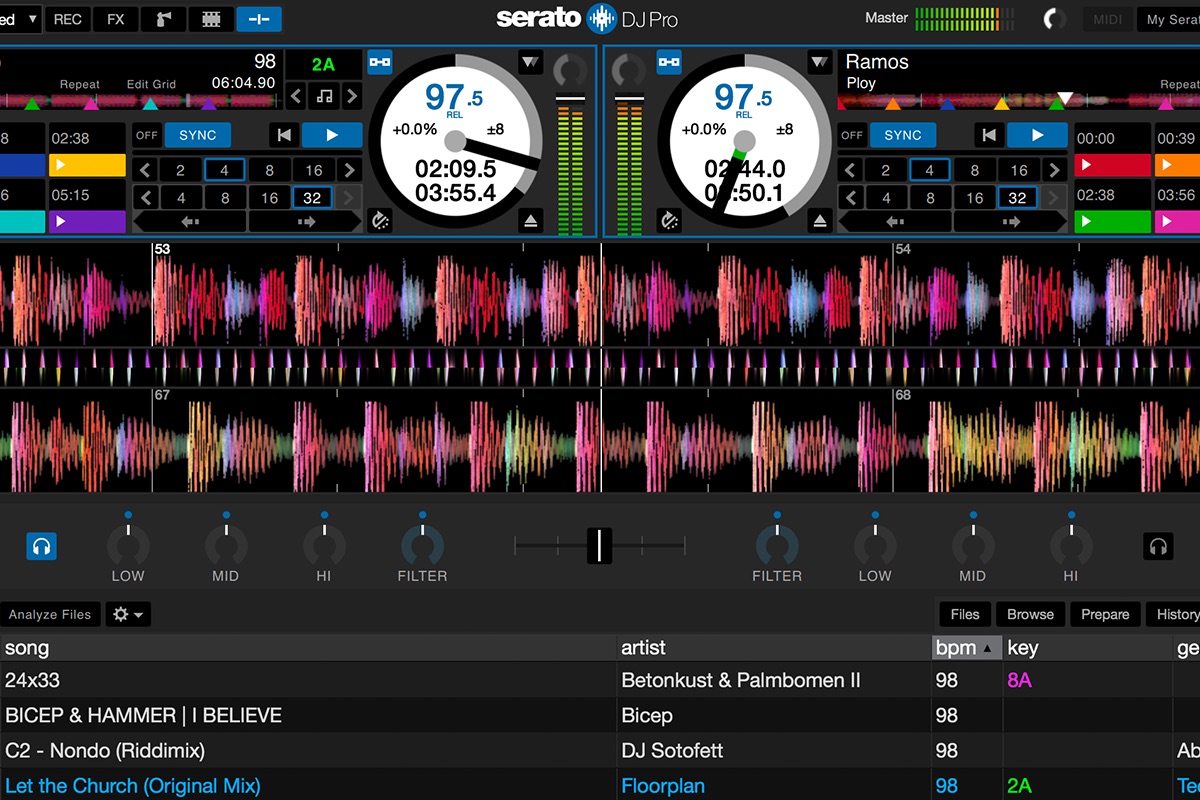Switch to the Prepare tab

(x=1104, y=614)
